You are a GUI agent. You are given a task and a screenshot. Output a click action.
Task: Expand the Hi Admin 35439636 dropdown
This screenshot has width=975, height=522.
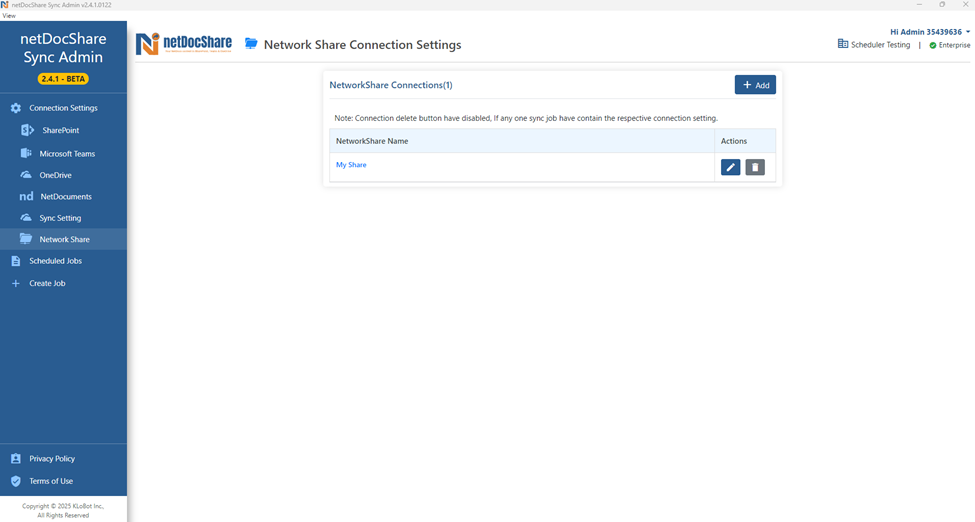(x=930, y=32)
